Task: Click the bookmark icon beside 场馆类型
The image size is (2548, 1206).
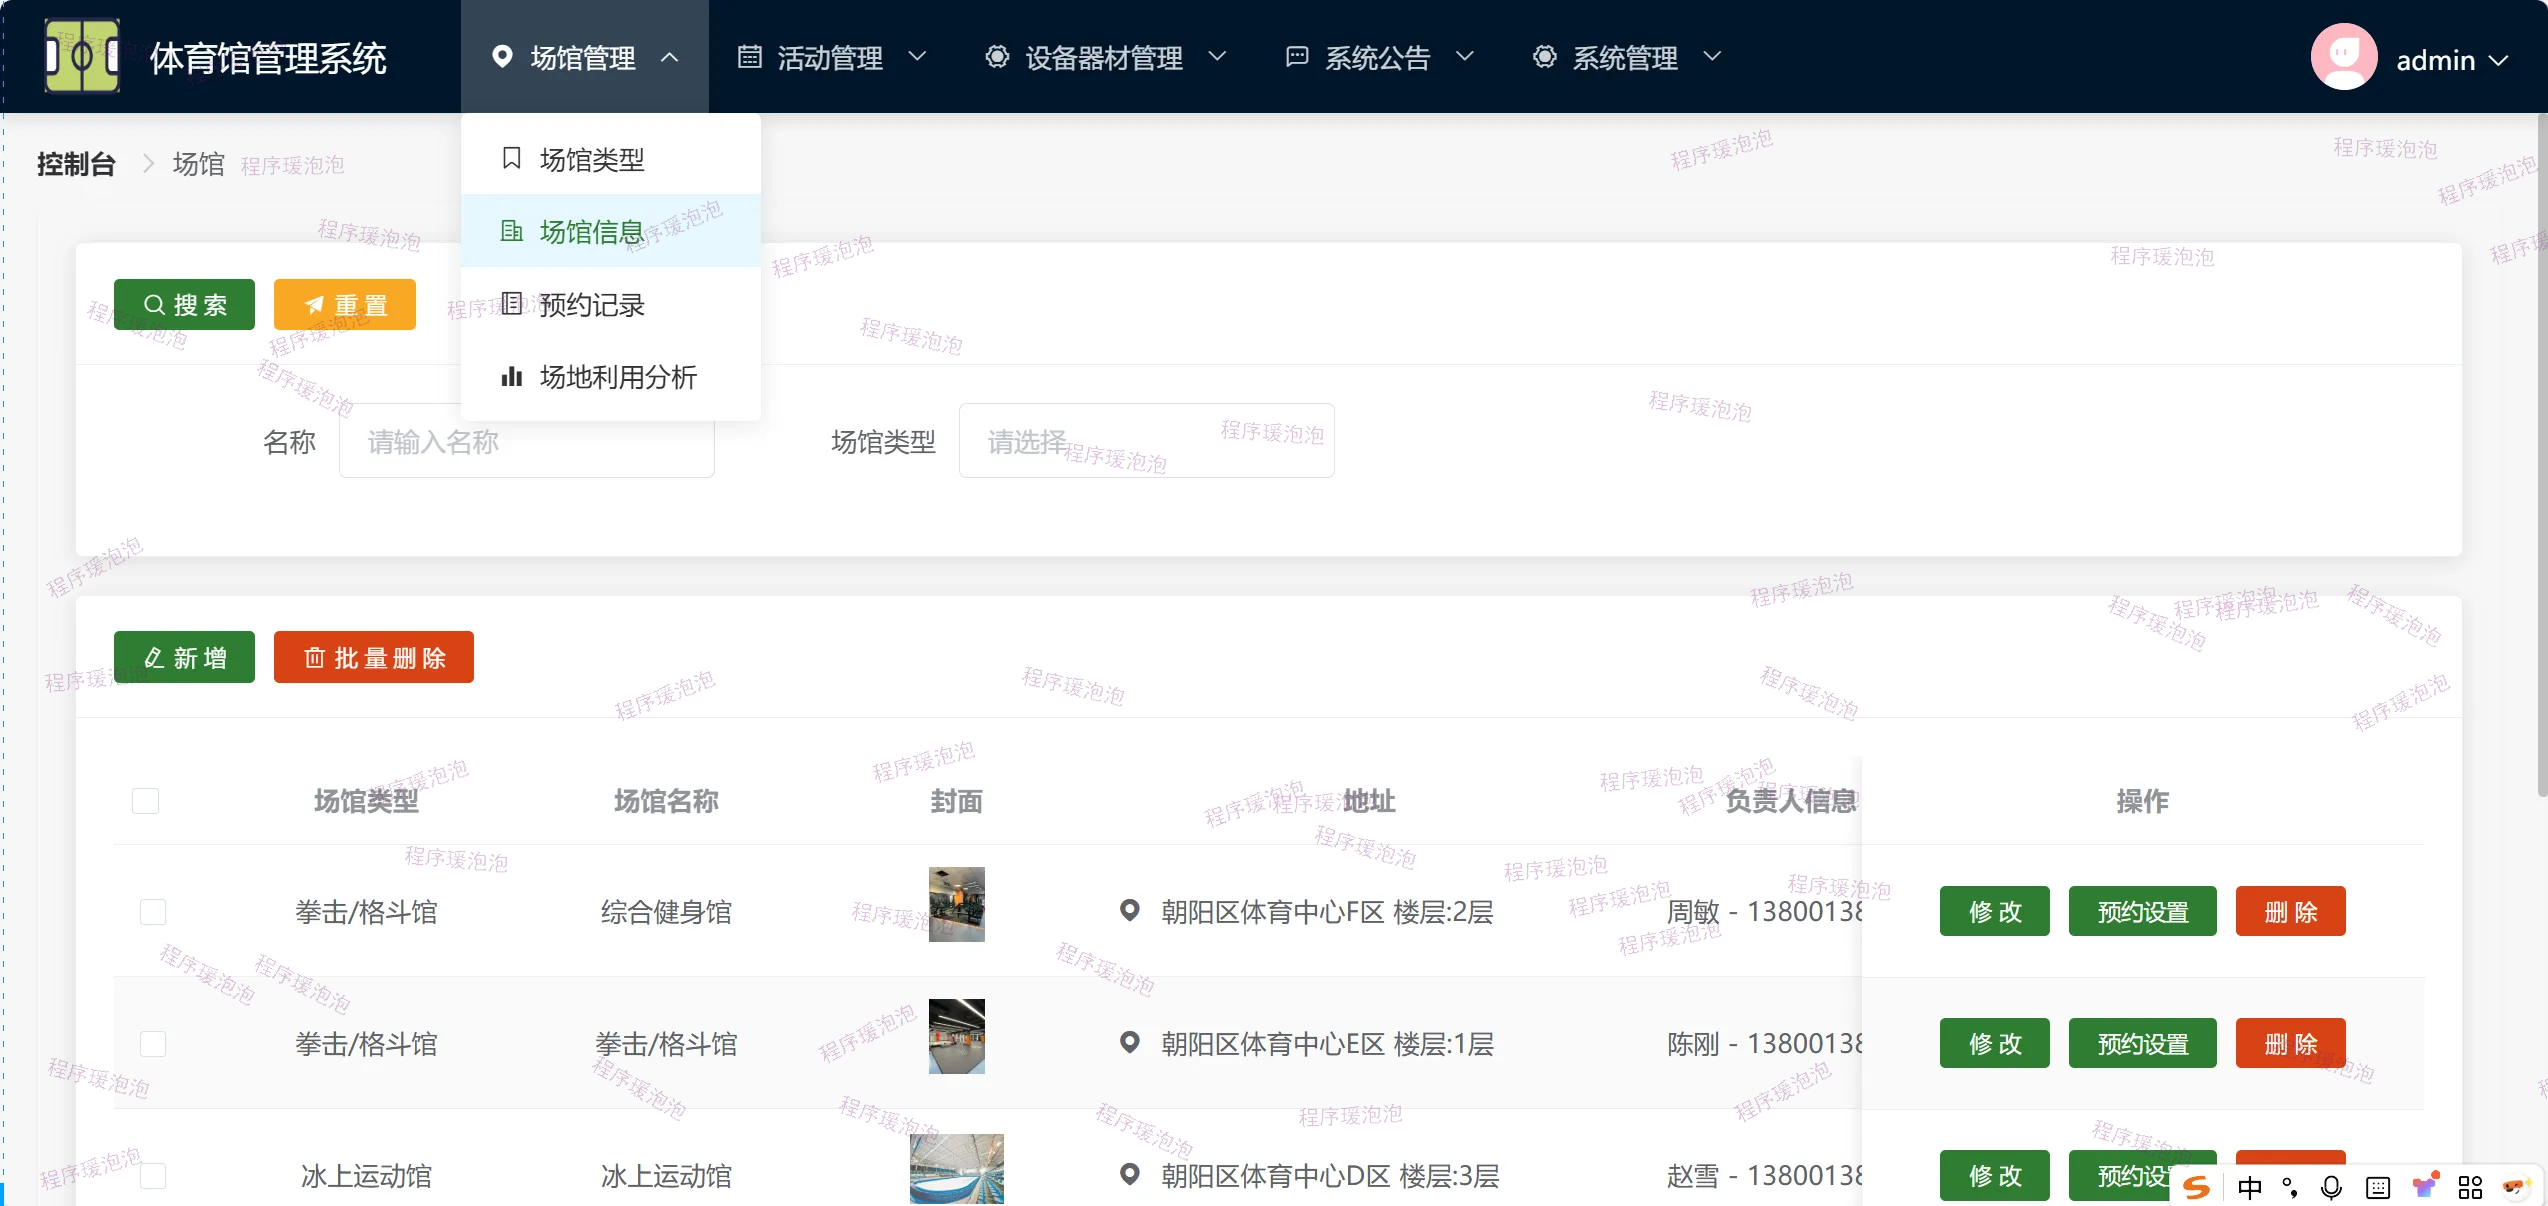Action: pos(511,158)
